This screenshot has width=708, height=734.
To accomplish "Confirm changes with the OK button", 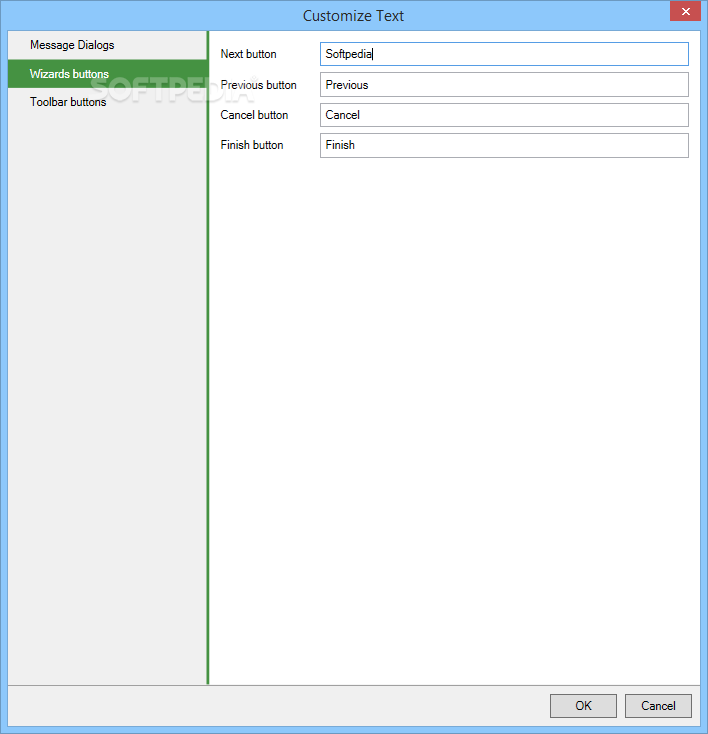I will [x=583, y=705].
